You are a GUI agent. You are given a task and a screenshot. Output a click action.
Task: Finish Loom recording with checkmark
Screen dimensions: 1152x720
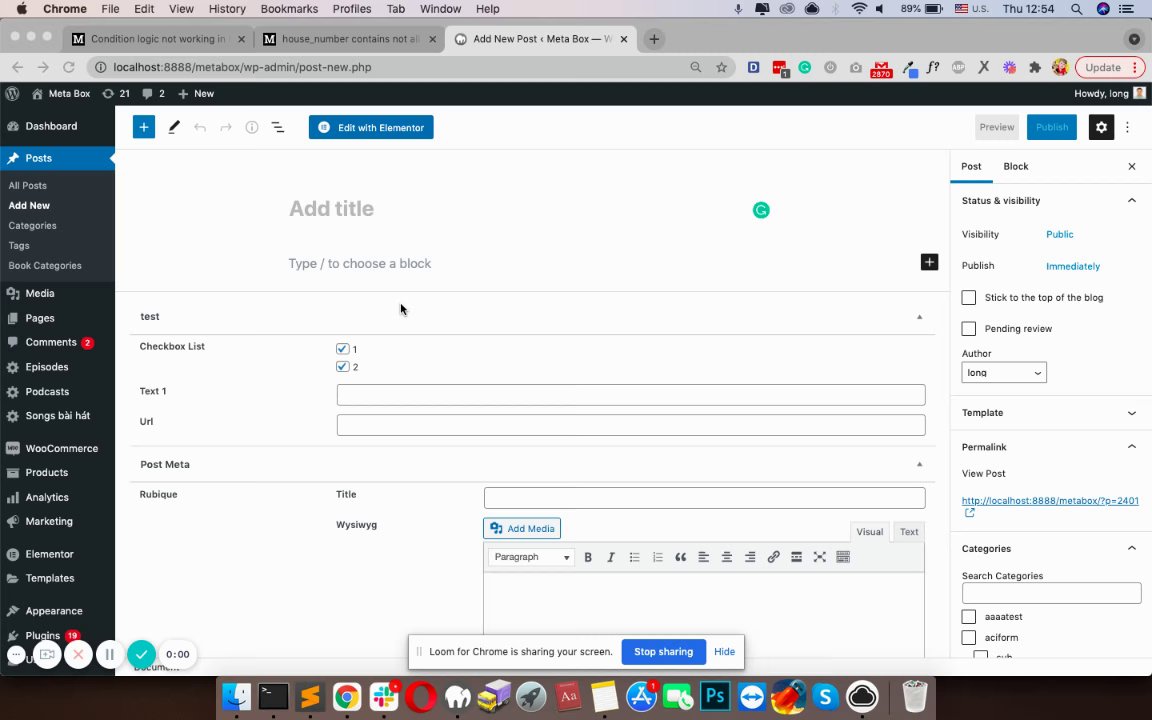coord(141,654)
